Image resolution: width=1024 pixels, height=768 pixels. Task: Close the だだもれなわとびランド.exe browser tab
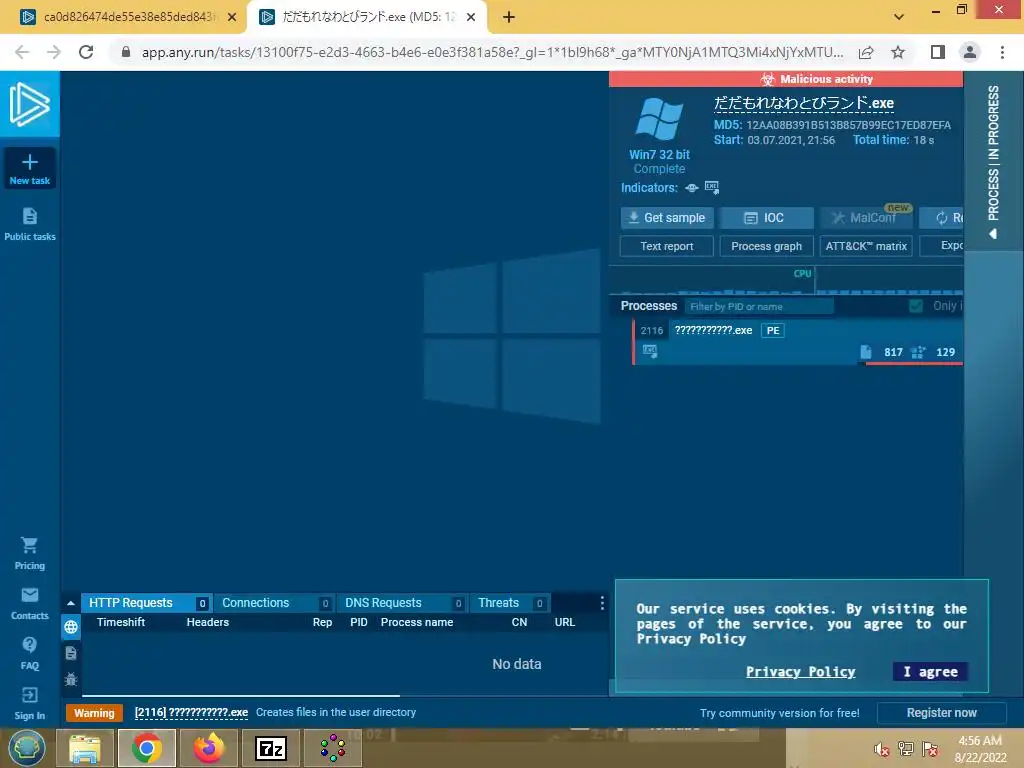click(x=471, y=17)
